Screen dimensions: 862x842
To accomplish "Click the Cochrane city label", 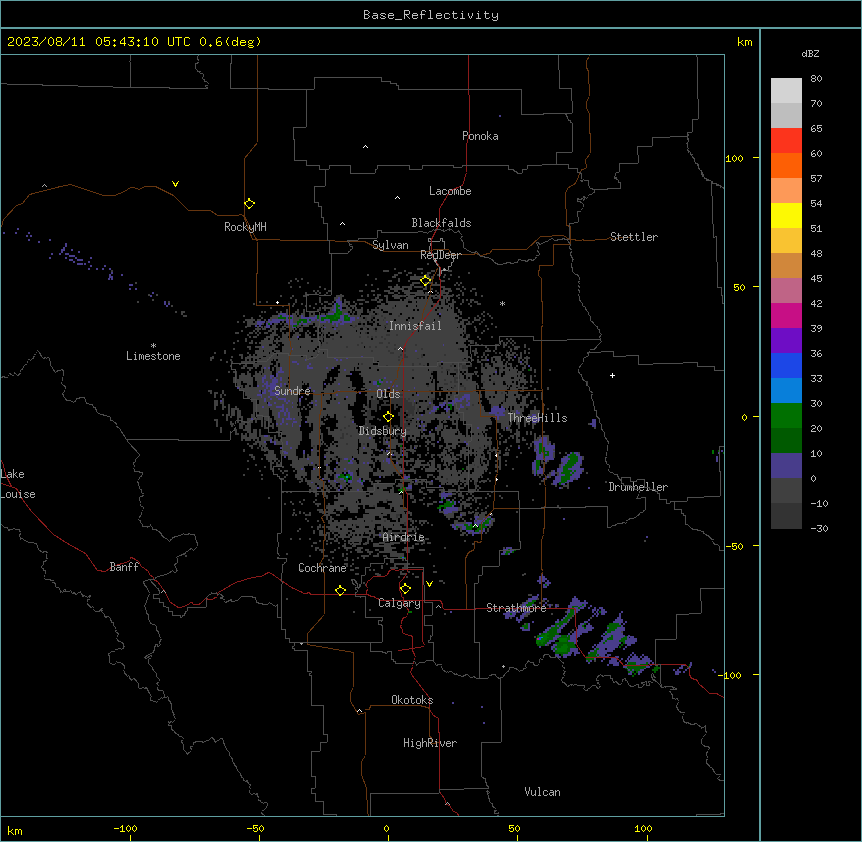I will tap(322, 568).
